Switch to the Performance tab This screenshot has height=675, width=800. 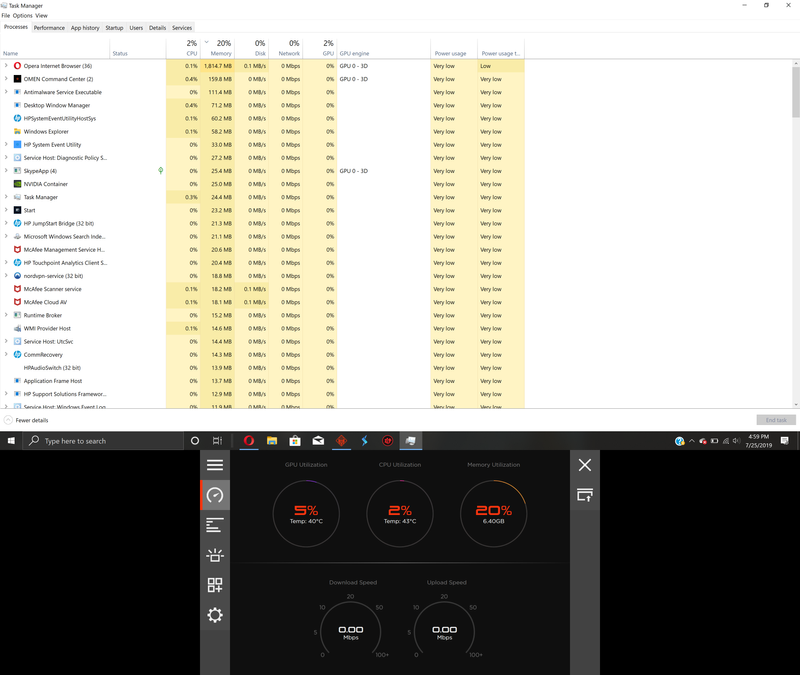click(x=49, y=28)
